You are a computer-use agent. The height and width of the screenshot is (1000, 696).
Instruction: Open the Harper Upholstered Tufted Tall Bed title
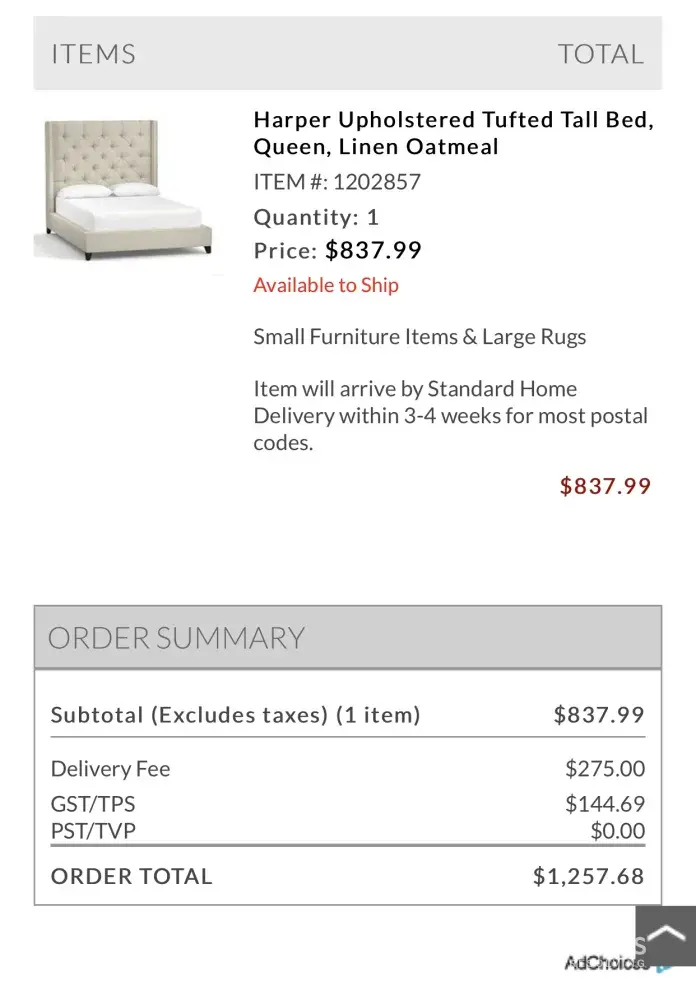coord(452,133)
